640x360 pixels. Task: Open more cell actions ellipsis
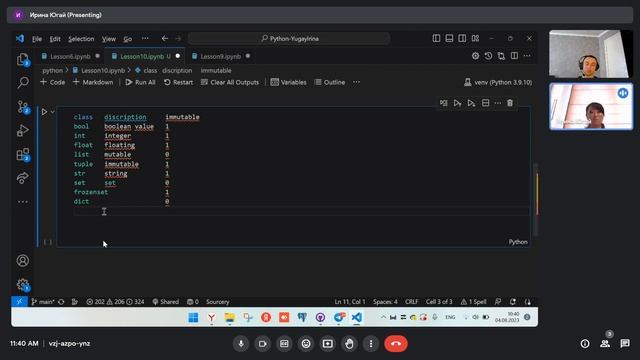[x=498, y=103]
